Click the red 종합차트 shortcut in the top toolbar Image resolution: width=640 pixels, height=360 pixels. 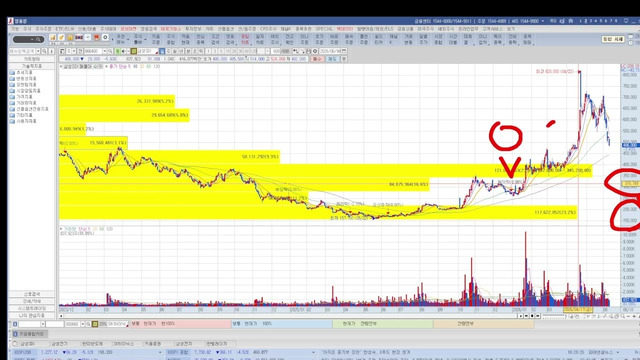[245, 40]
